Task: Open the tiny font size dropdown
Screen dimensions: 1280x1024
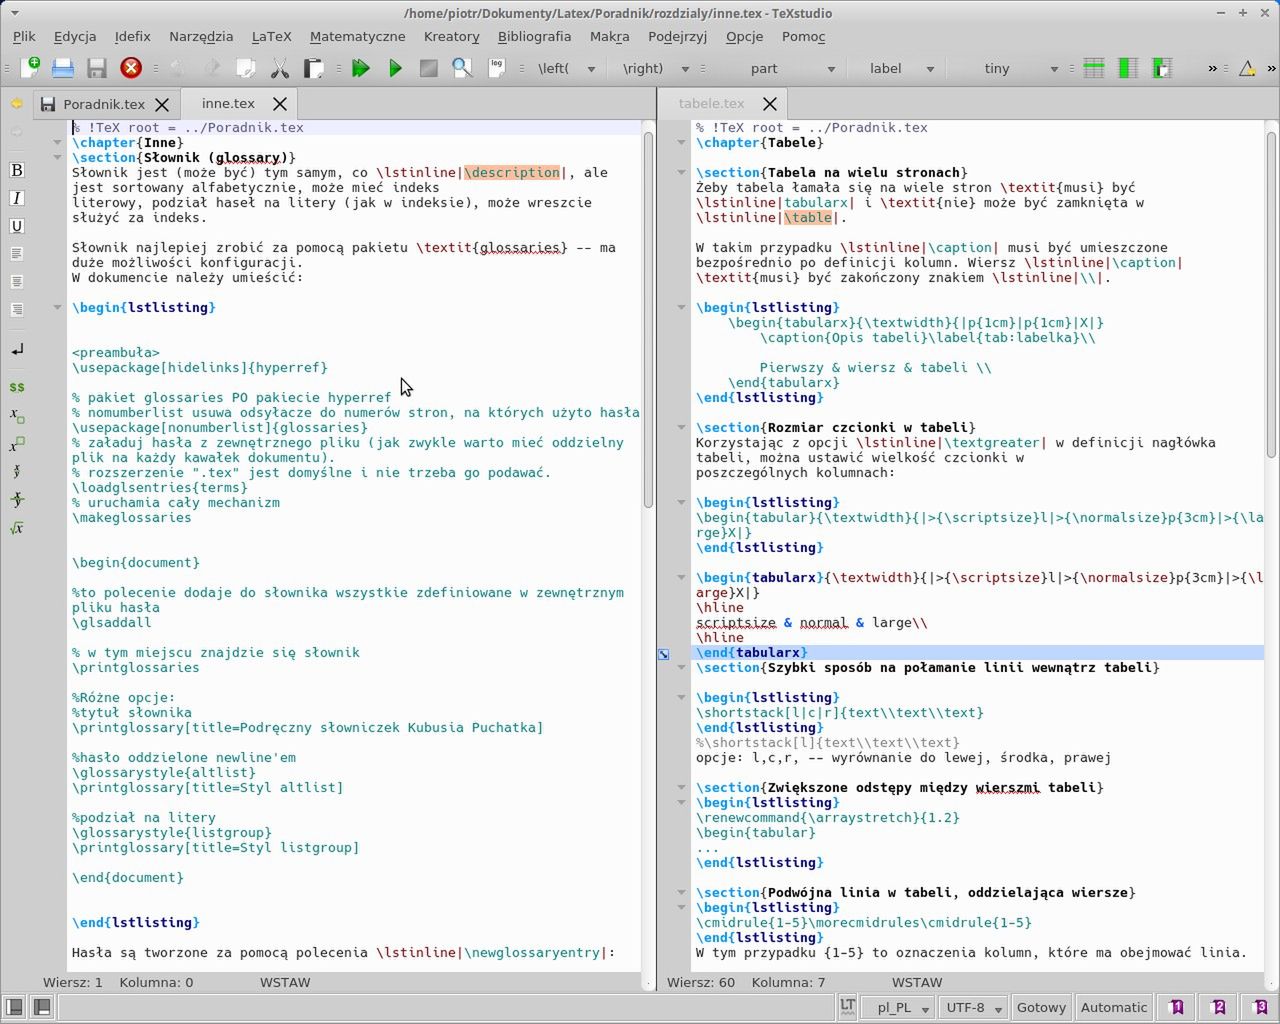Action: coord(1053,69)
